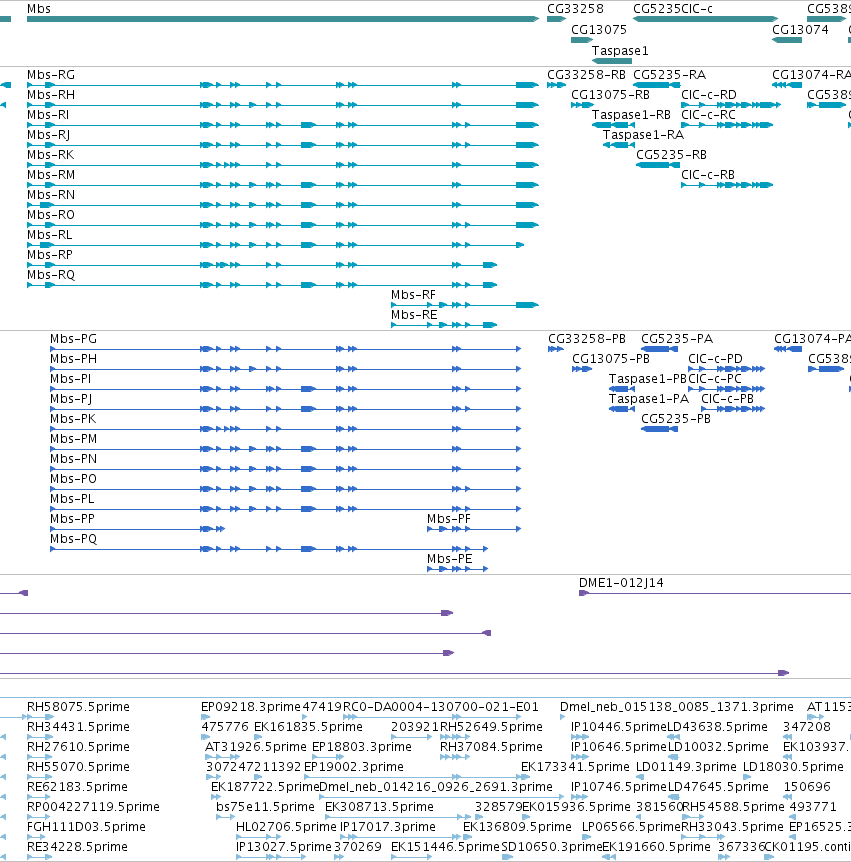Select transcript Mbs-RQ
Image resolution: width=851 pixels, height=862 pixels.
click(51, 275)
